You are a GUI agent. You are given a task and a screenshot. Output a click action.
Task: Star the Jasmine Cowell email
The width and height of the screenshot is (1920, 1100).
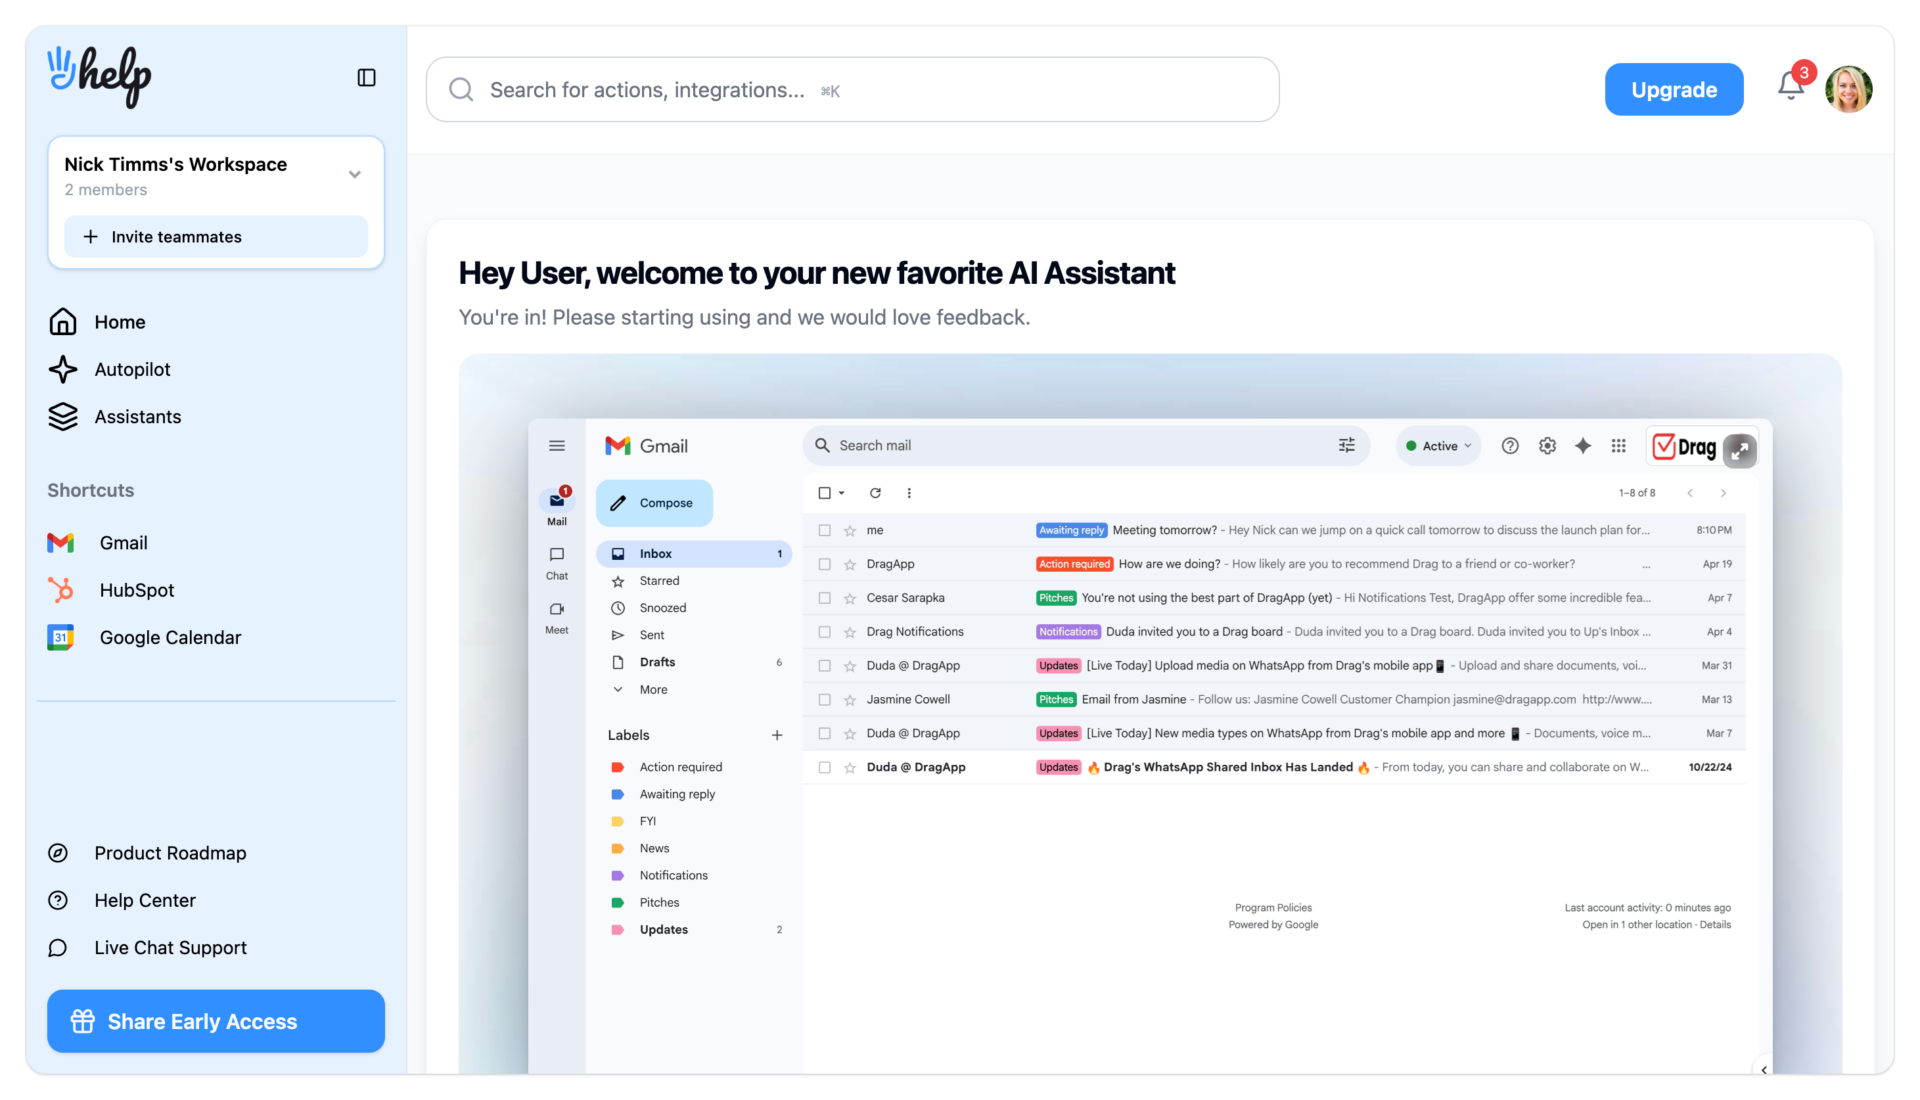coord(849,700)
